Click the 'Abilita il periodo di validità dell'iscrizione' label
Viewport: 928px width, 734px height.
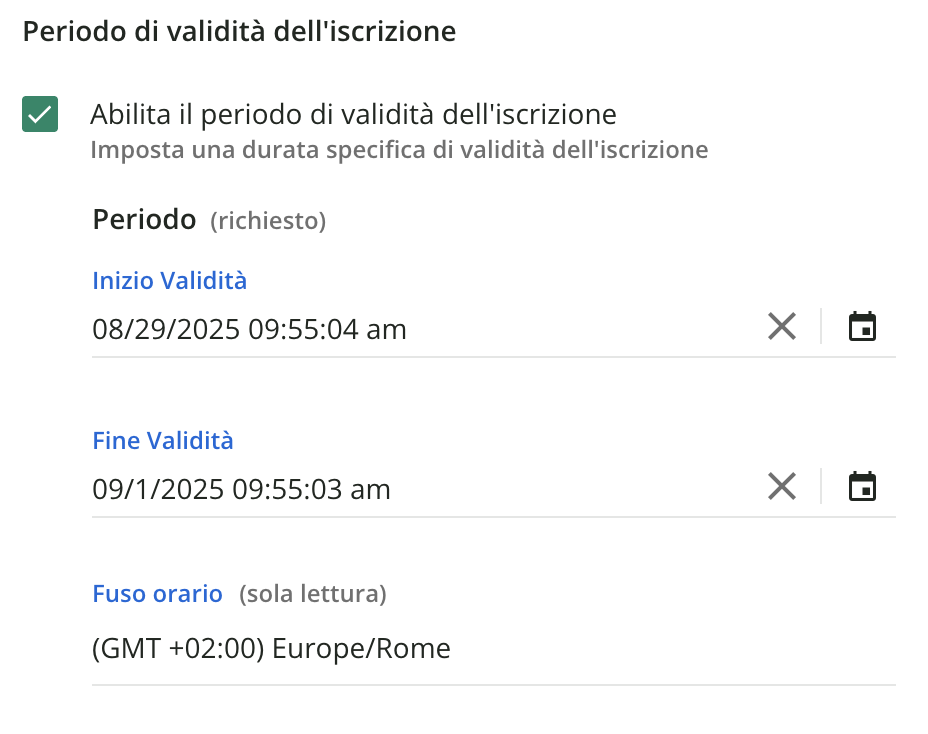353,114
